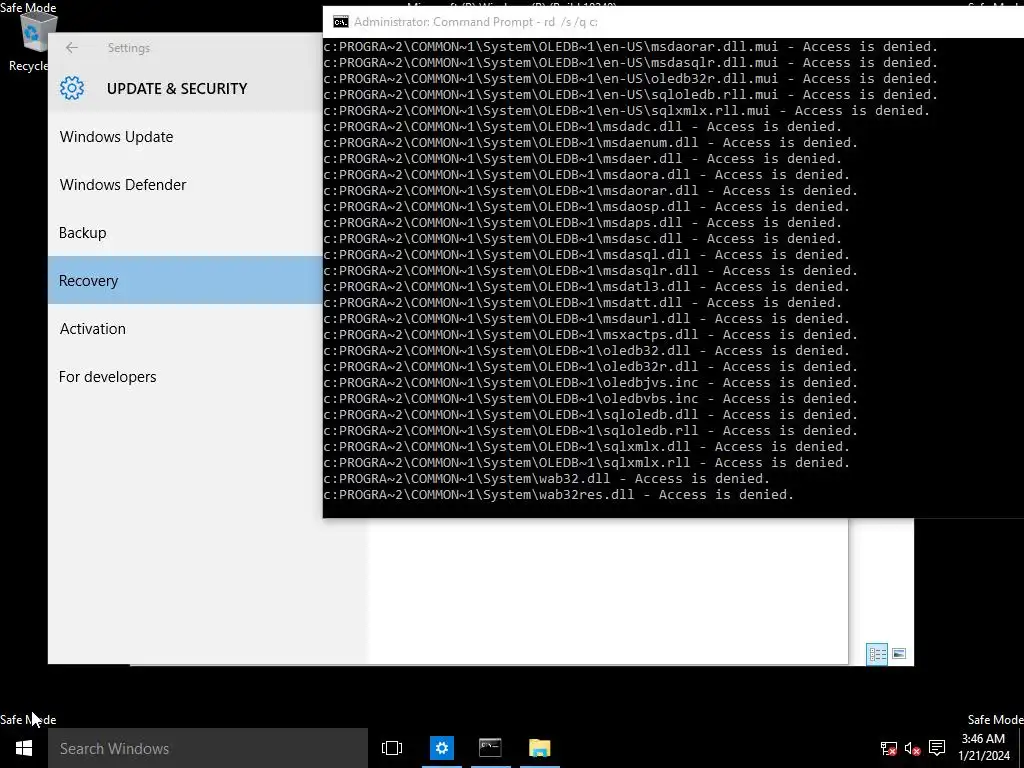Click the oledbjvs.inc output line
This screenshot has width=1024, height=768.
coord(590,383)
